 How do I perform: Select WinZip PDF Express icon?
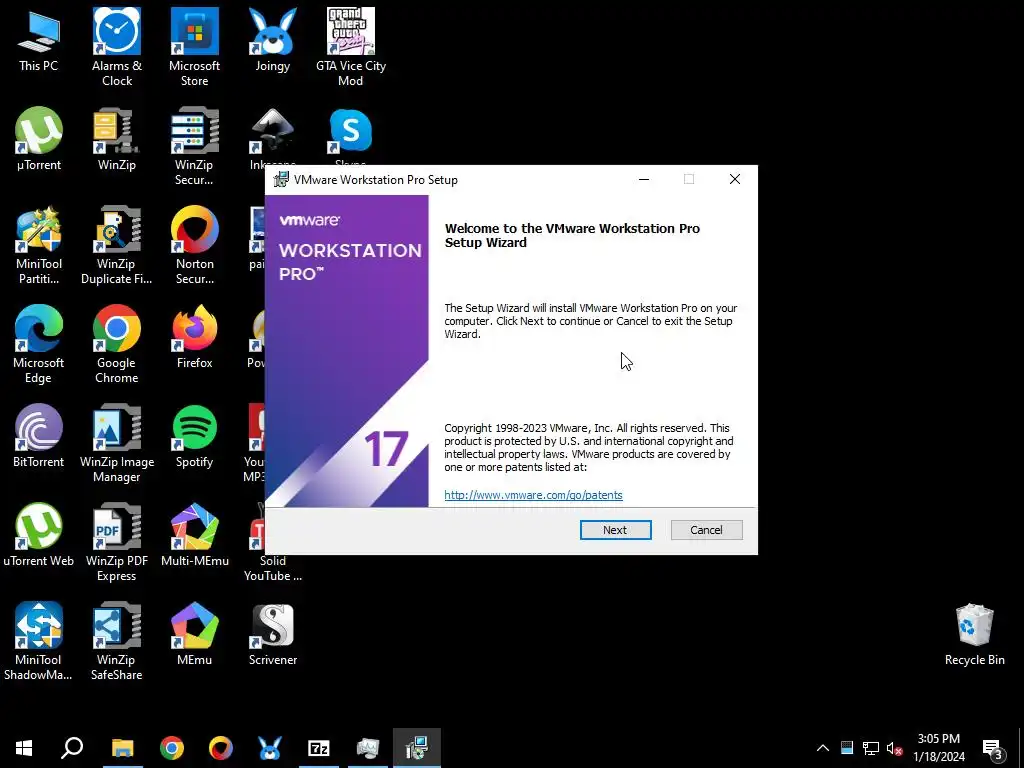point(117,542)
